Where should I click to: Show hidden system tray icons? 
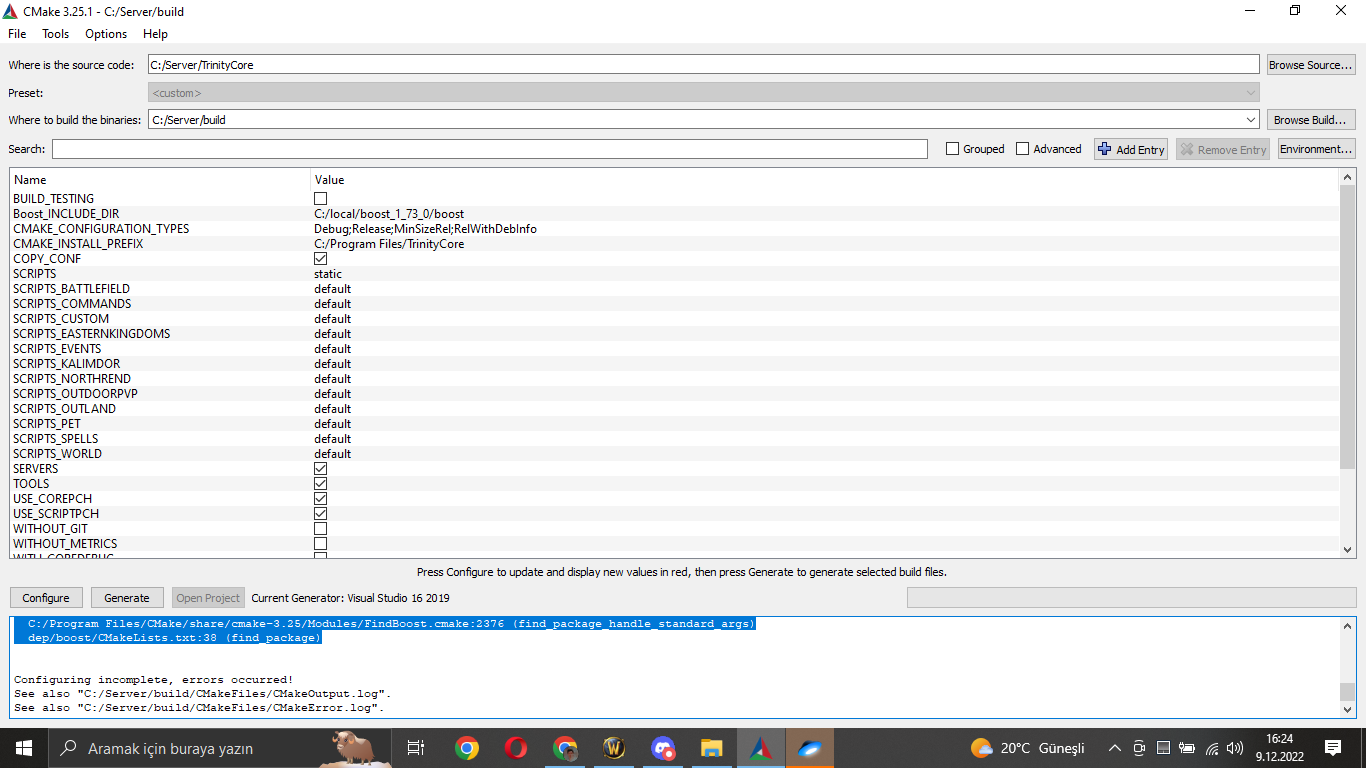1115,748
